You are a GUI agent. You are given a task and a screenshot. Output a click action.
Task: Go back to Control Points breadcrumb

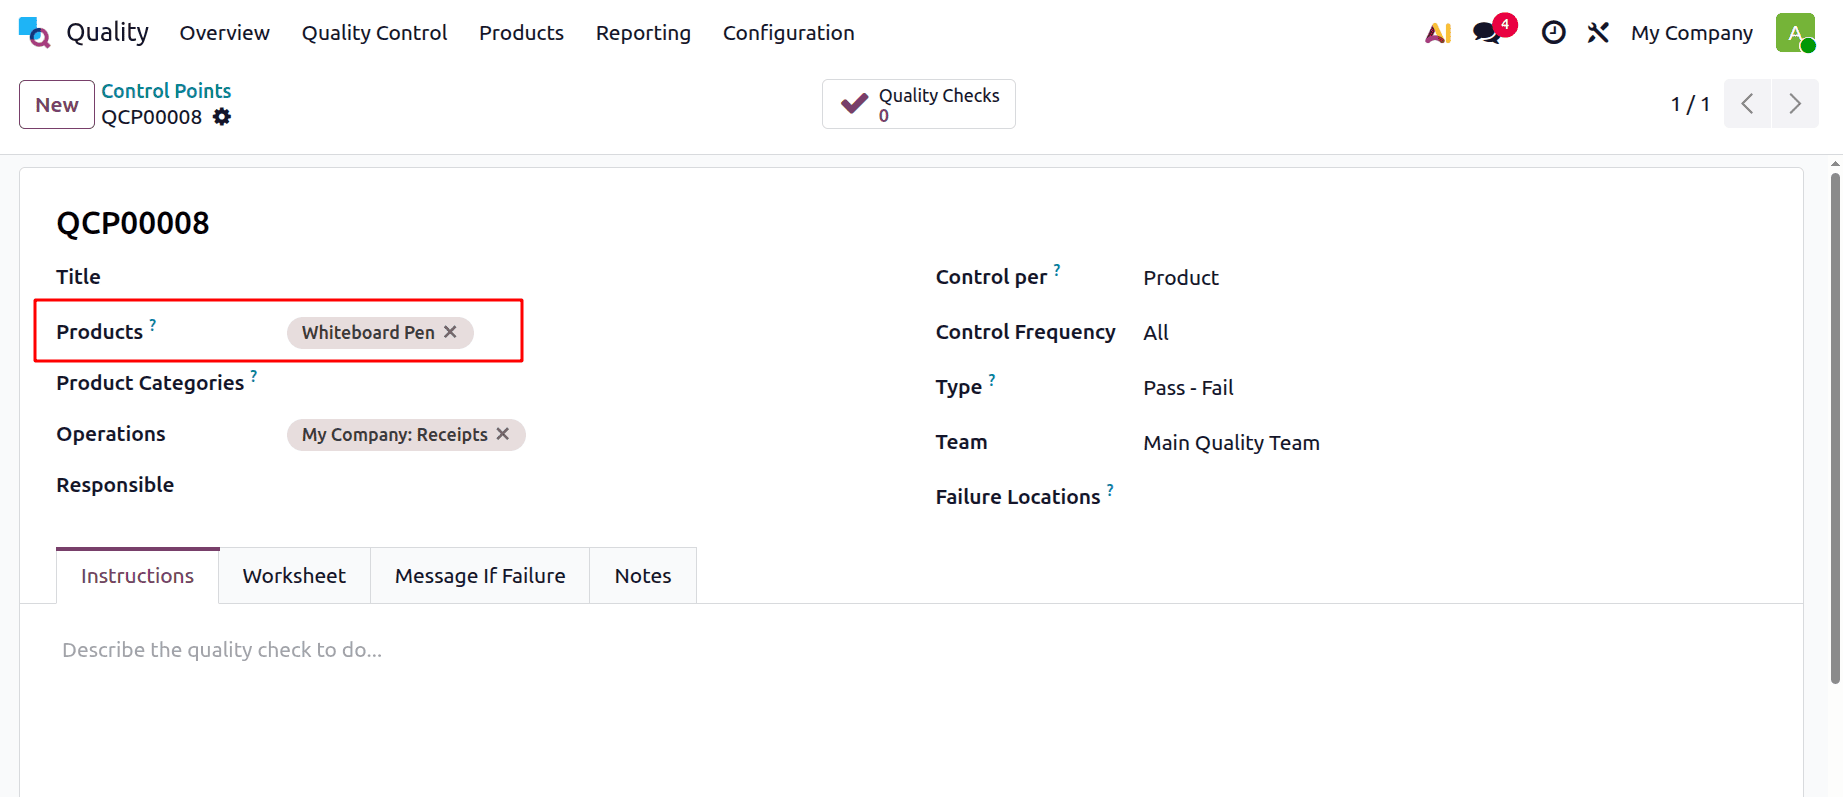coord(166,91)
